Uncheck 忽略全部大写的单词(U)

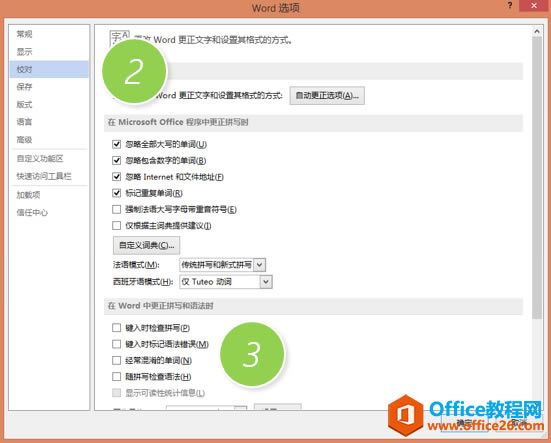coord(117,144)
